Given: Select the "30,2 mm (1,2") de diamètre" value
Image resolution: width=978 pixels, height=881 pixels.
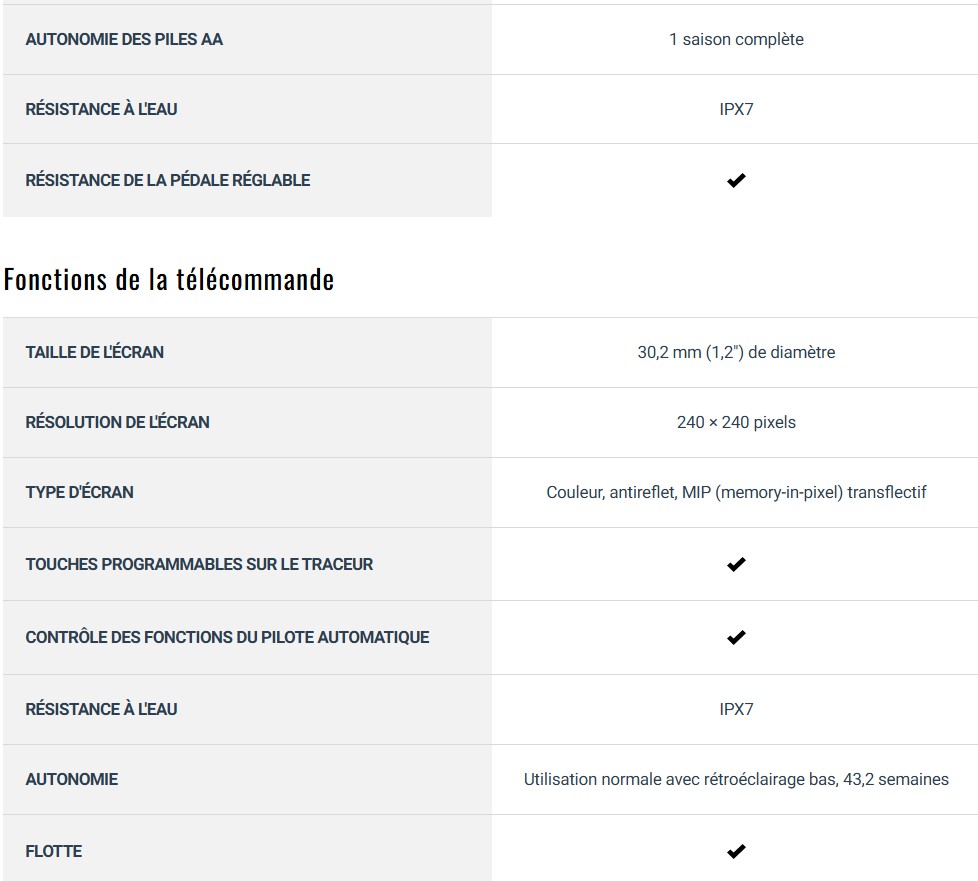Looking at the screenshot, I should pyautogui.click(x=736, y=352).
